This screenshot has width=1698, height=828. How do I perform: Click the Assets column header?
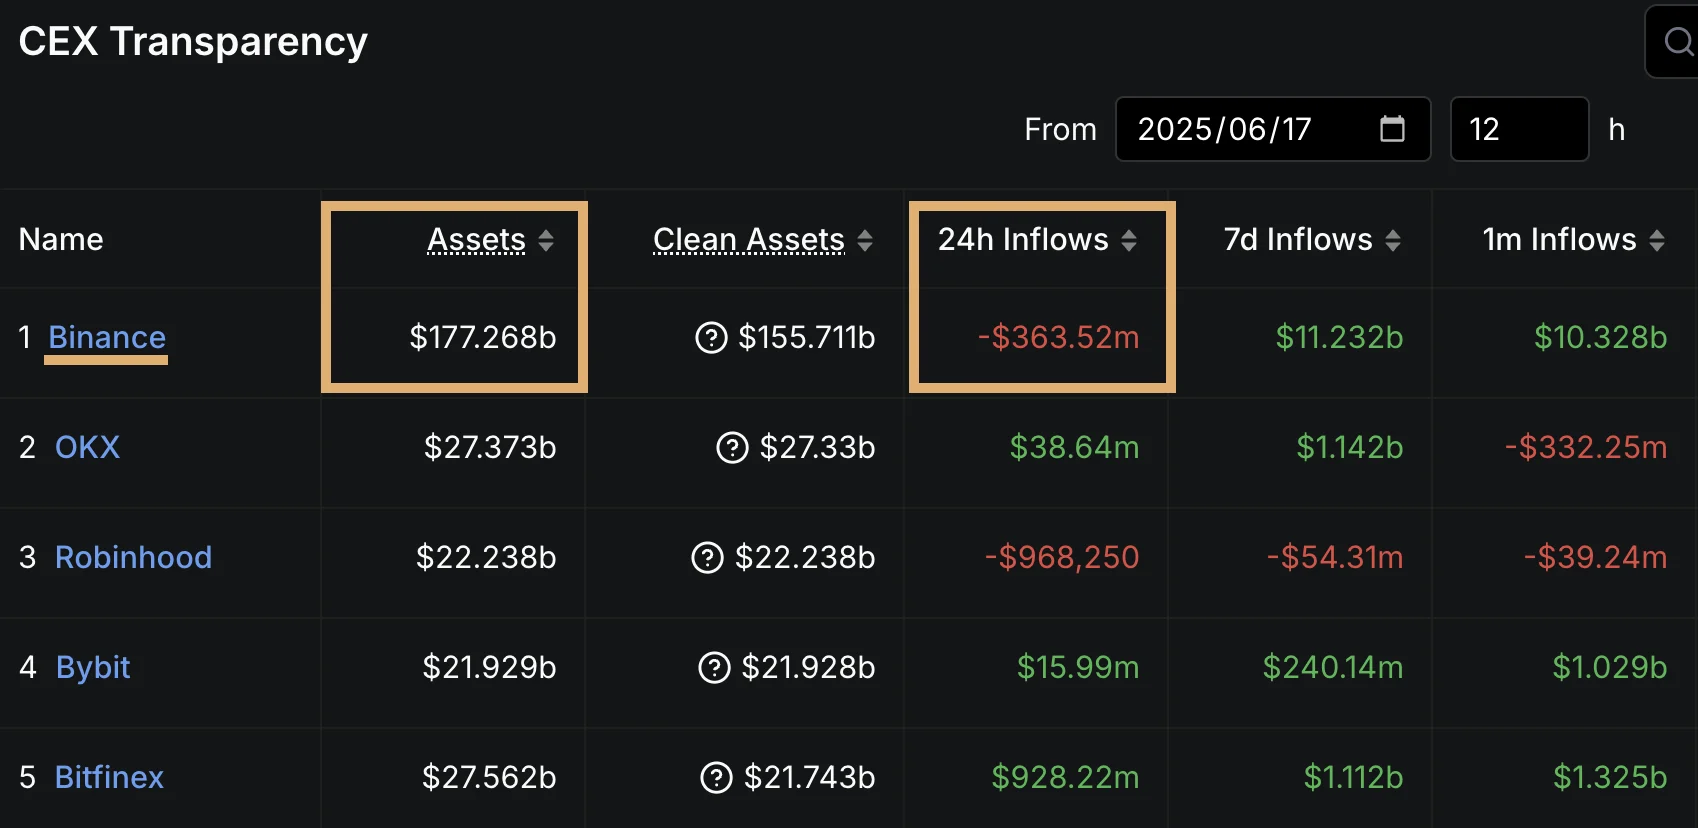click(x=476, y=240)
